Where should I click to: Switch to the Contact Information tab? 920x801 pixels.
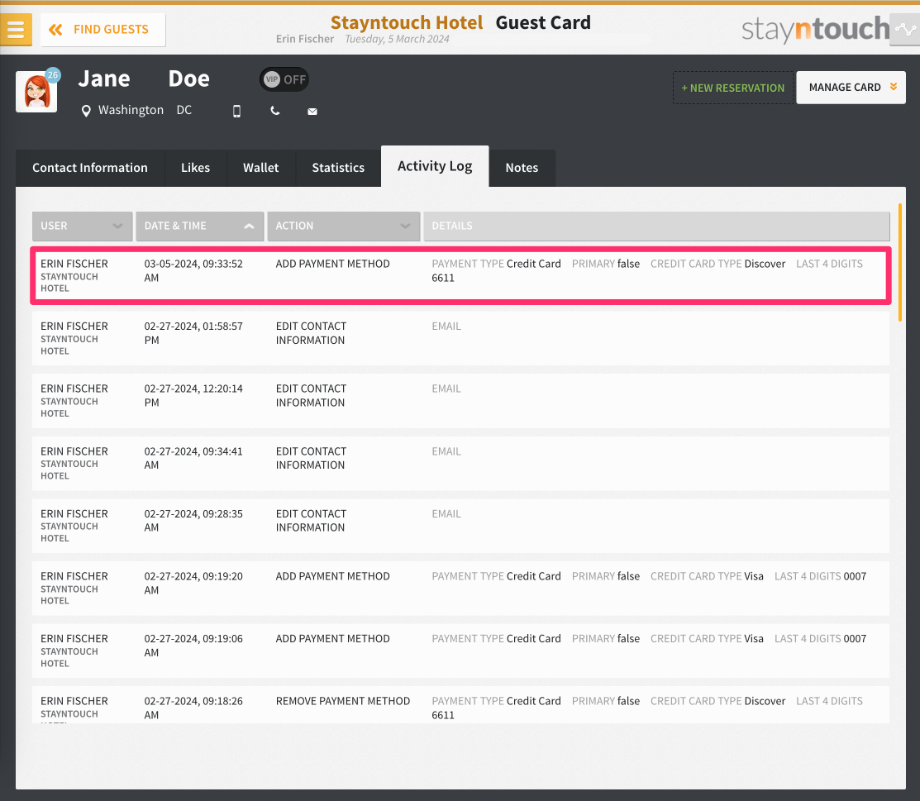[x=90, y=168]
